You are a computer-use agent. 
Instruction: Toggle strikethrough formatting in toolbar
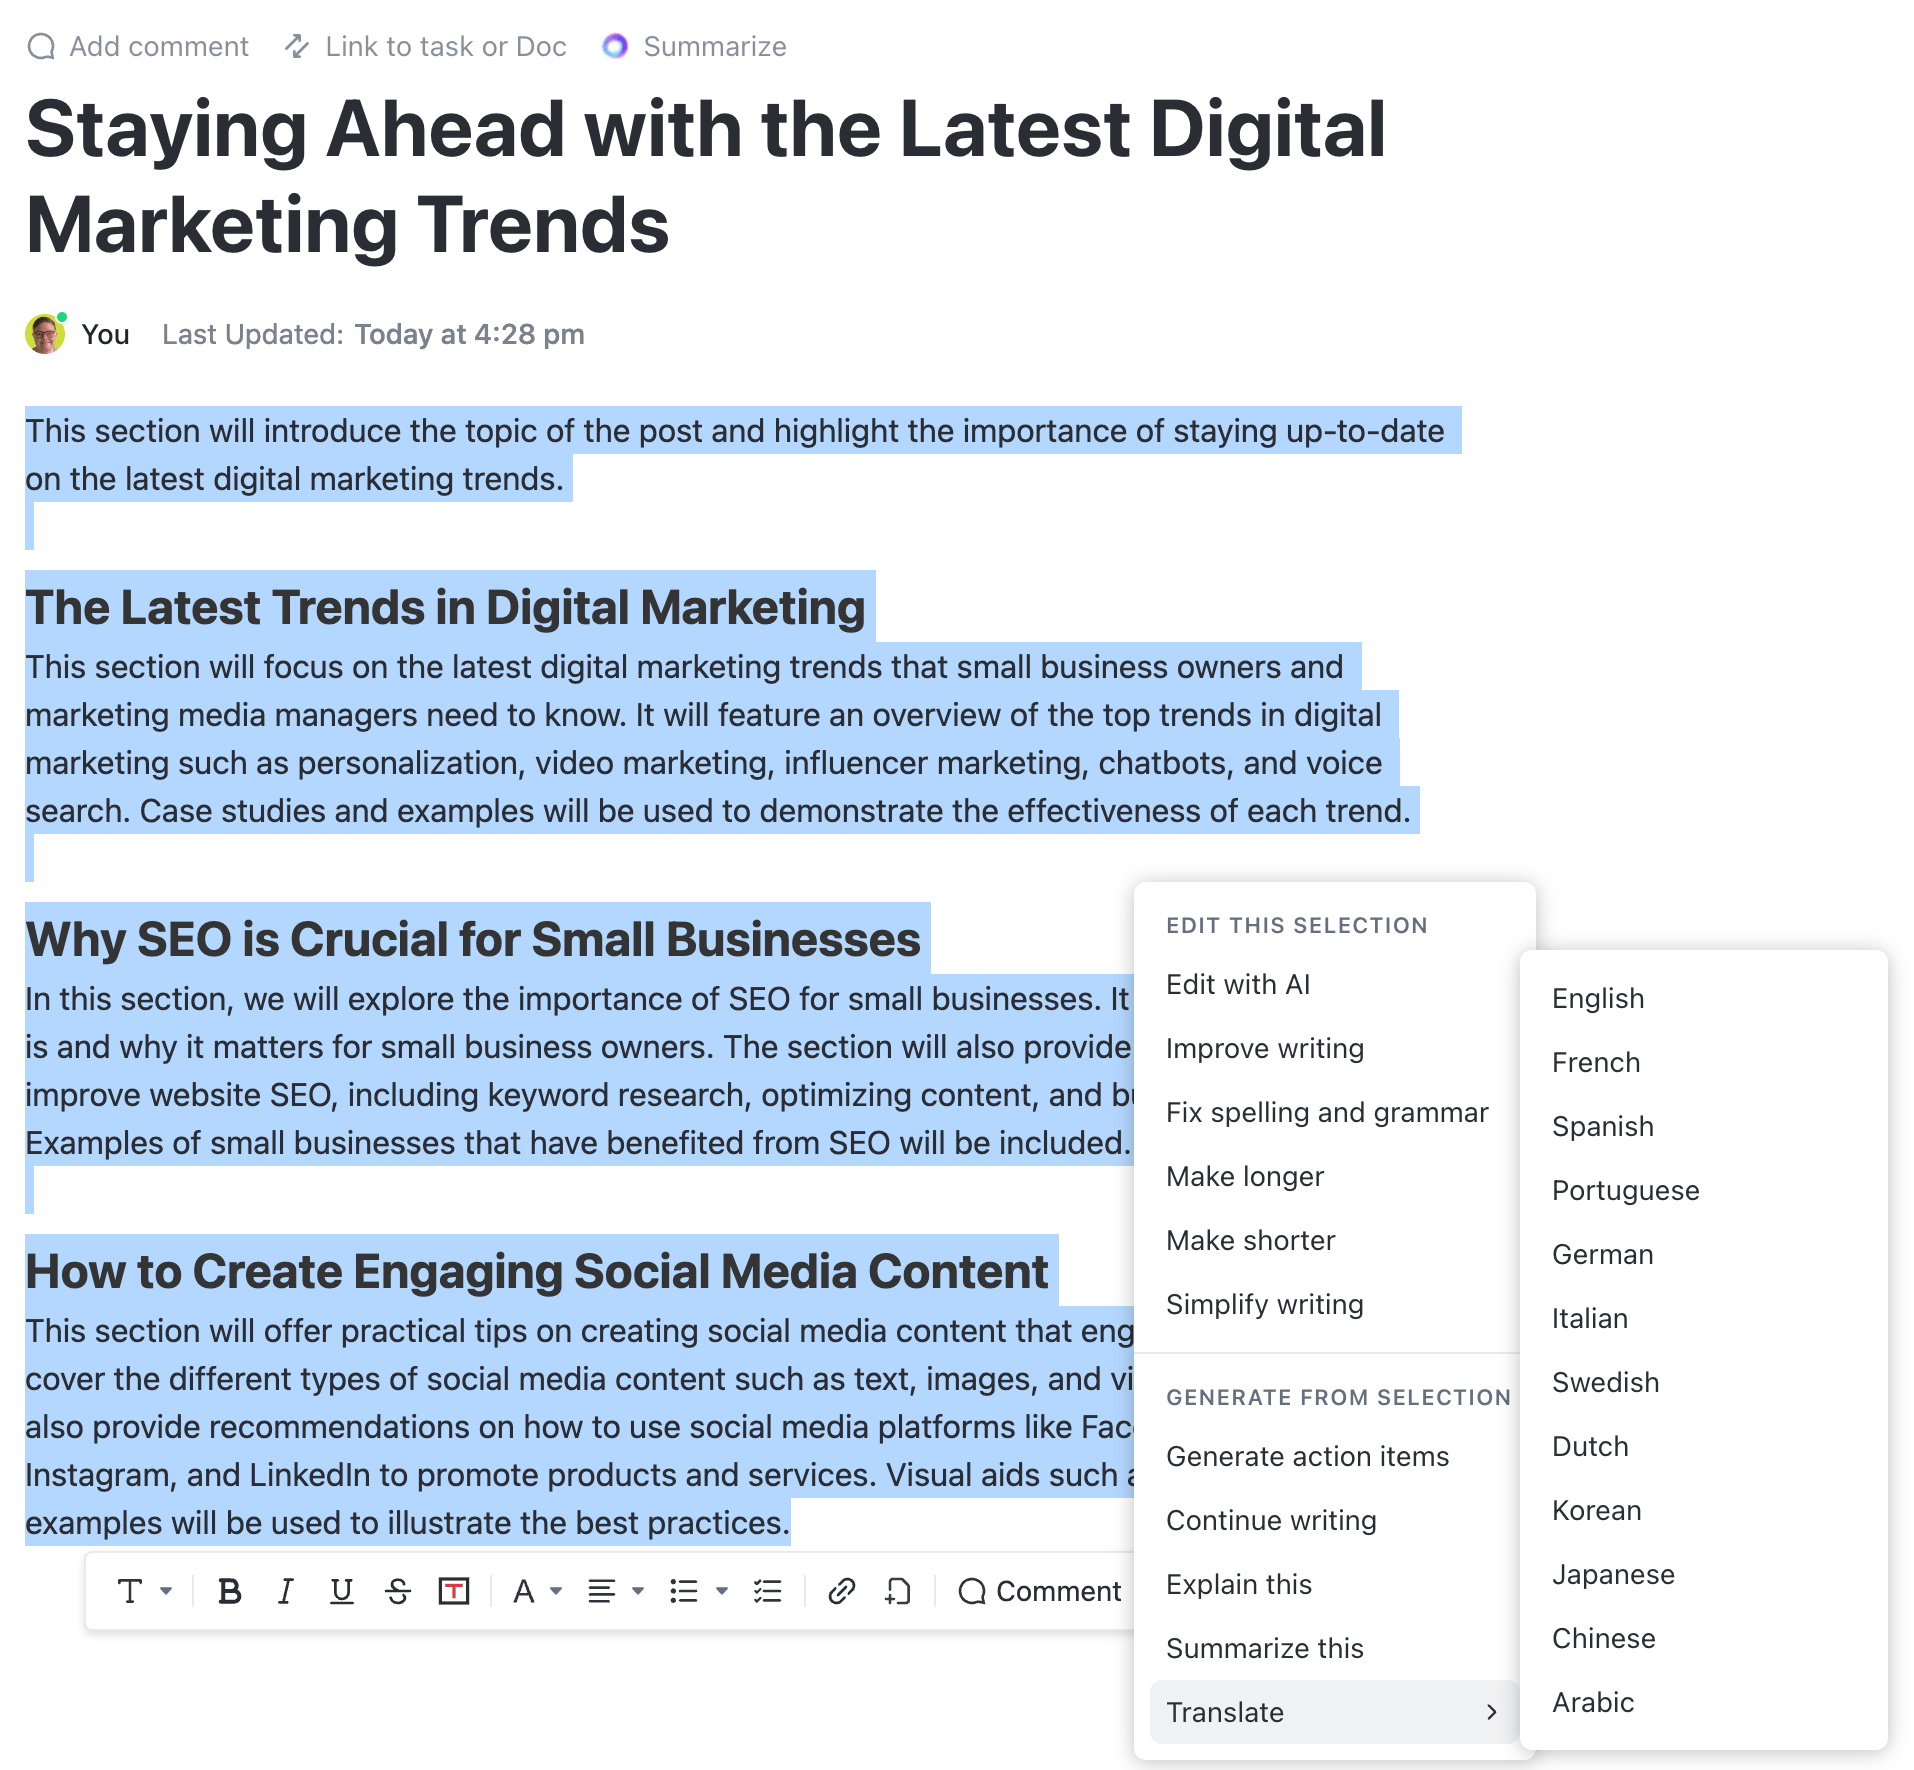point(398,1591)
